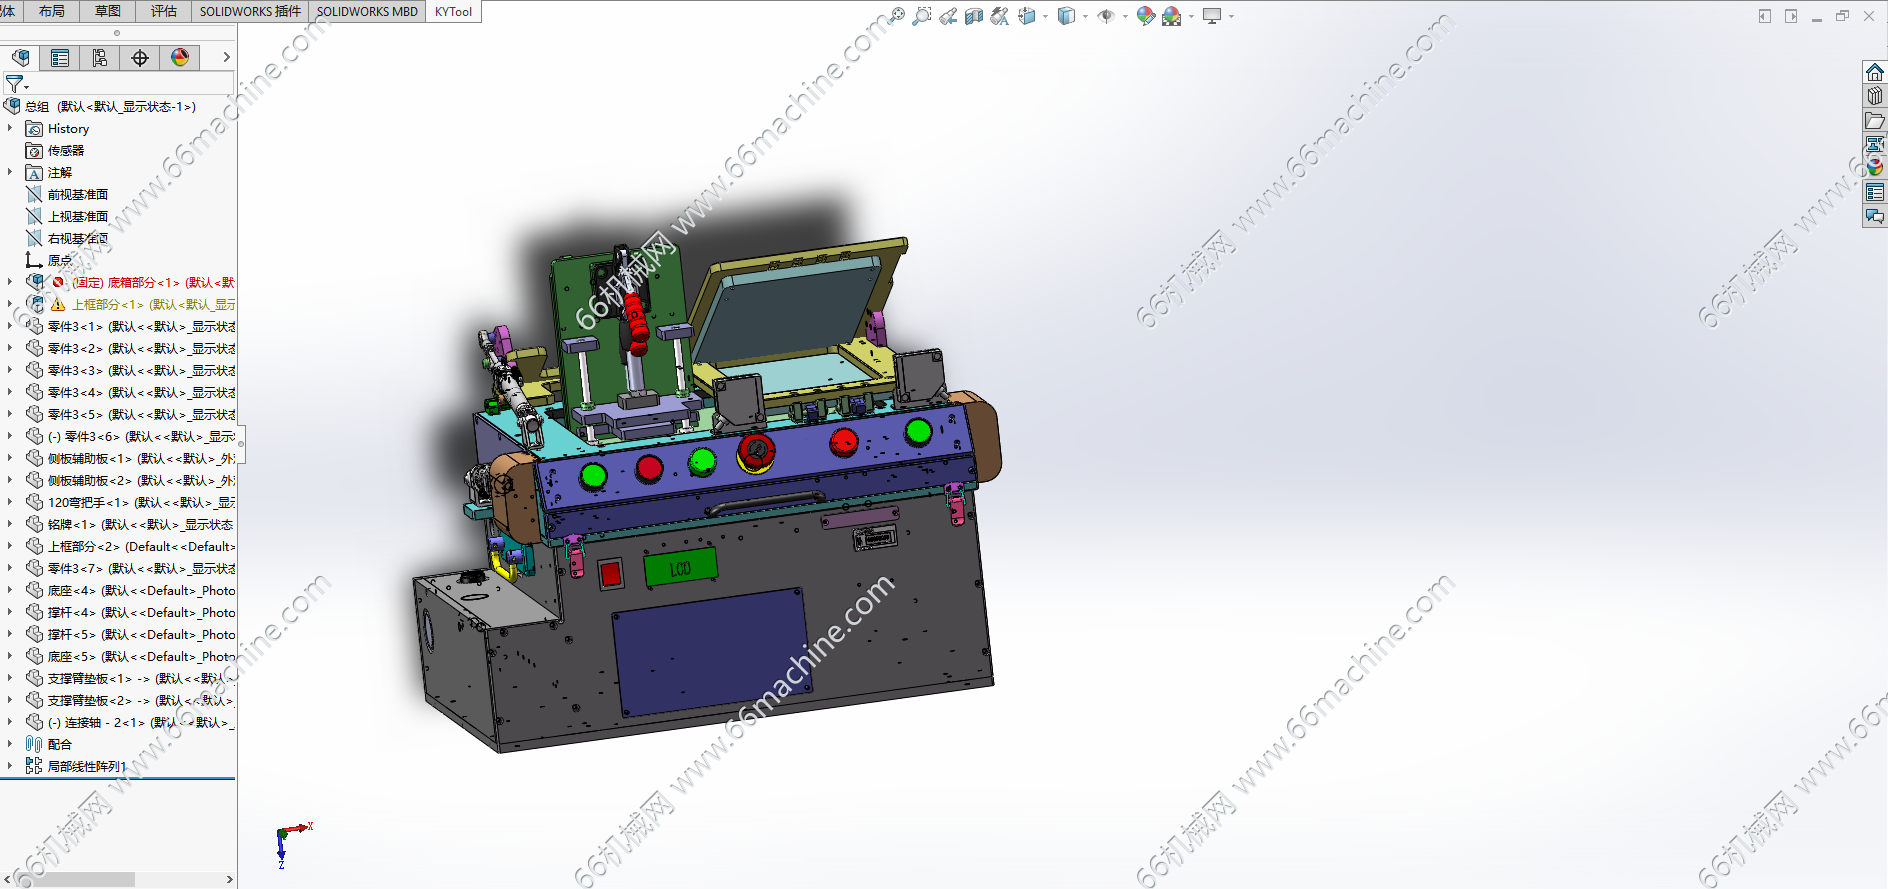This screenshot has width=1888, height=889.
Task: Select 局部线性阵列1 pattern feature
Action: click(x=76, y=766)
